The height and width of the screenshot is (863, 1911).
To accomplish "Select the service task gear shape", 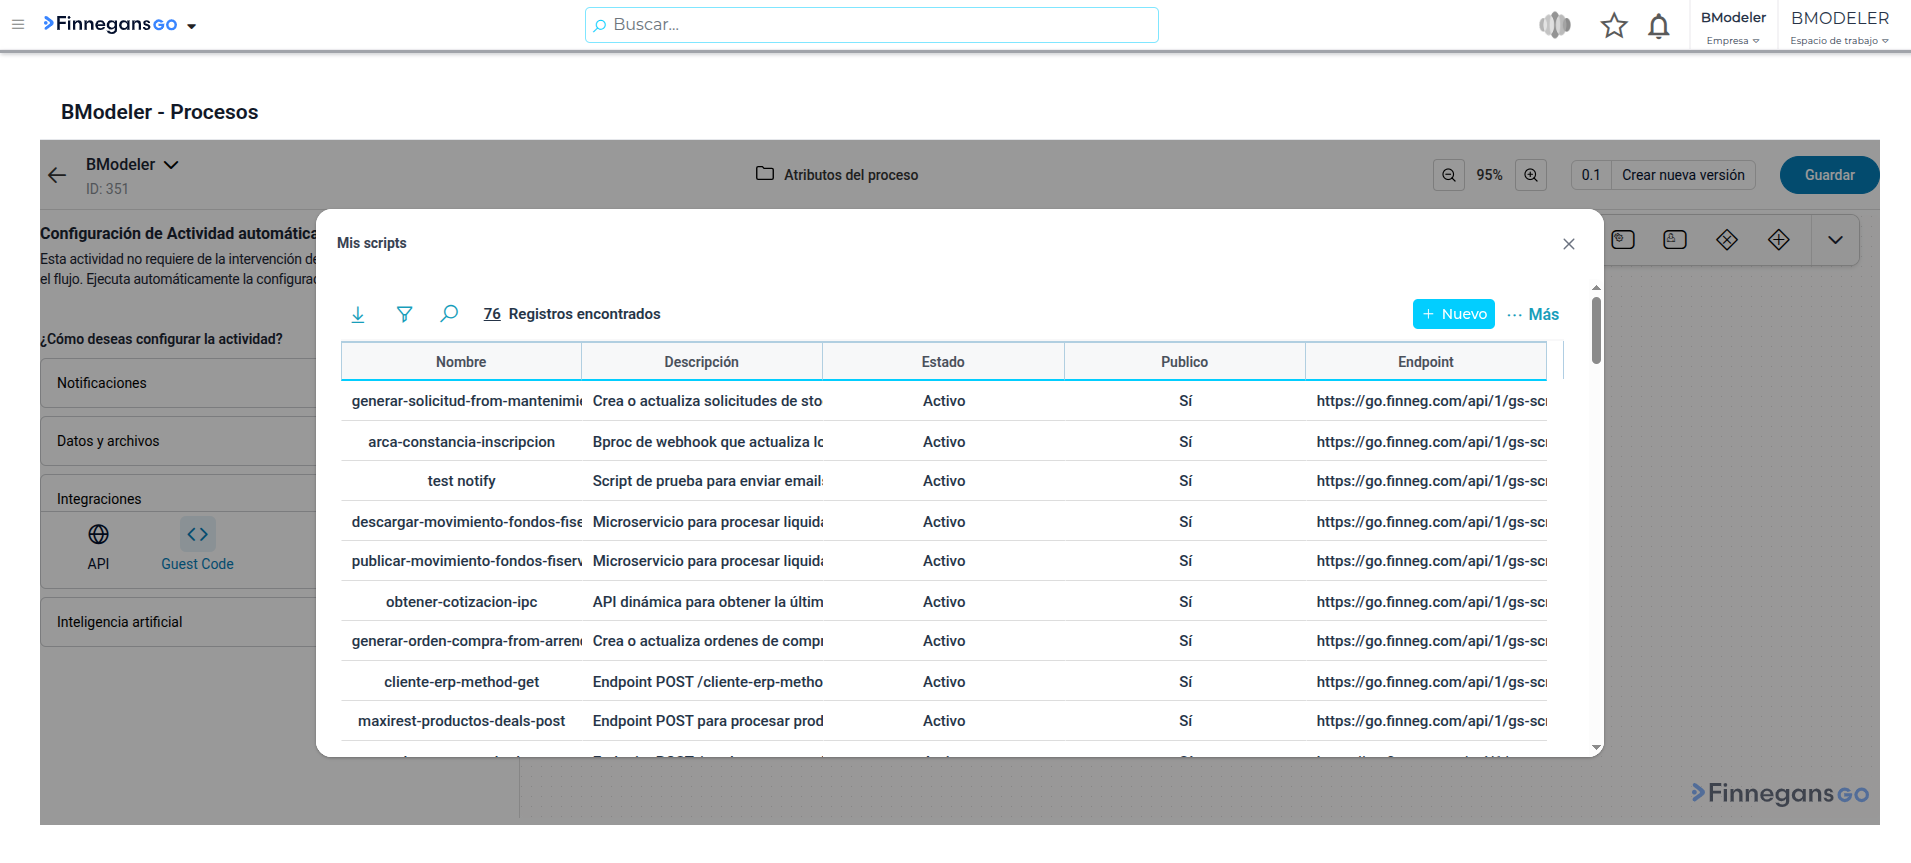I will [1623, 240].
